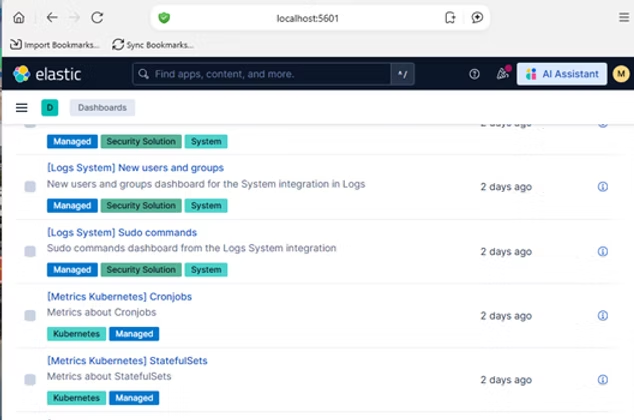
Task: View info for Sudo commands dashboard
Action: pos(602,251)
